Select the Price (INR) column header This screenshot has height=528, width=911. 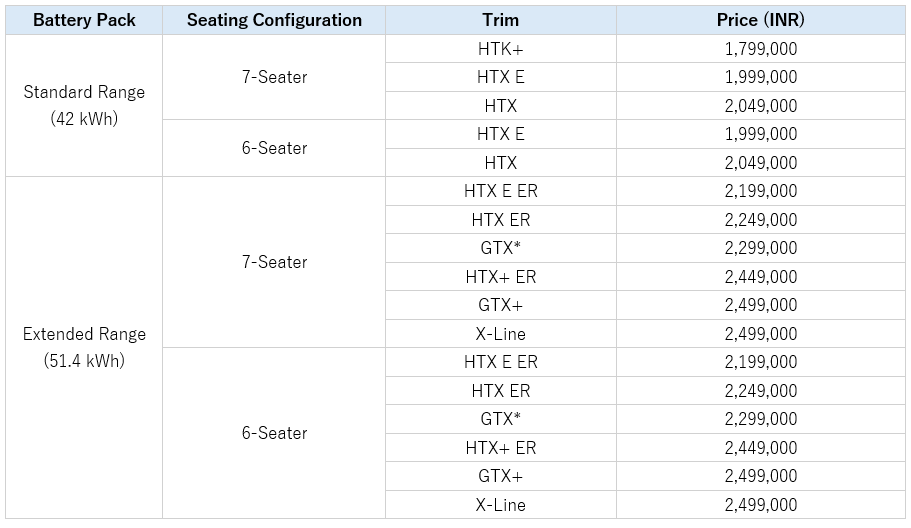tap(761, 20)
